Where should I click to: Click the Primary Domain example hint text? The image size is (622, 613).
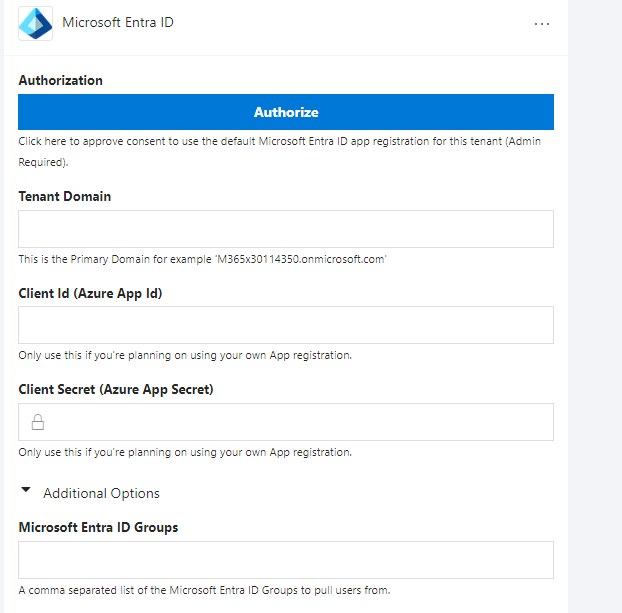point(202,259)
